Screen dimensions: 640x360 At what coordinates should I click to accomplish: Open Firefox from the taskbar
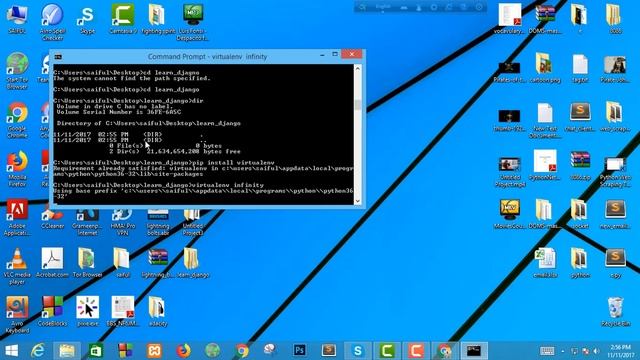coord(183,351)
